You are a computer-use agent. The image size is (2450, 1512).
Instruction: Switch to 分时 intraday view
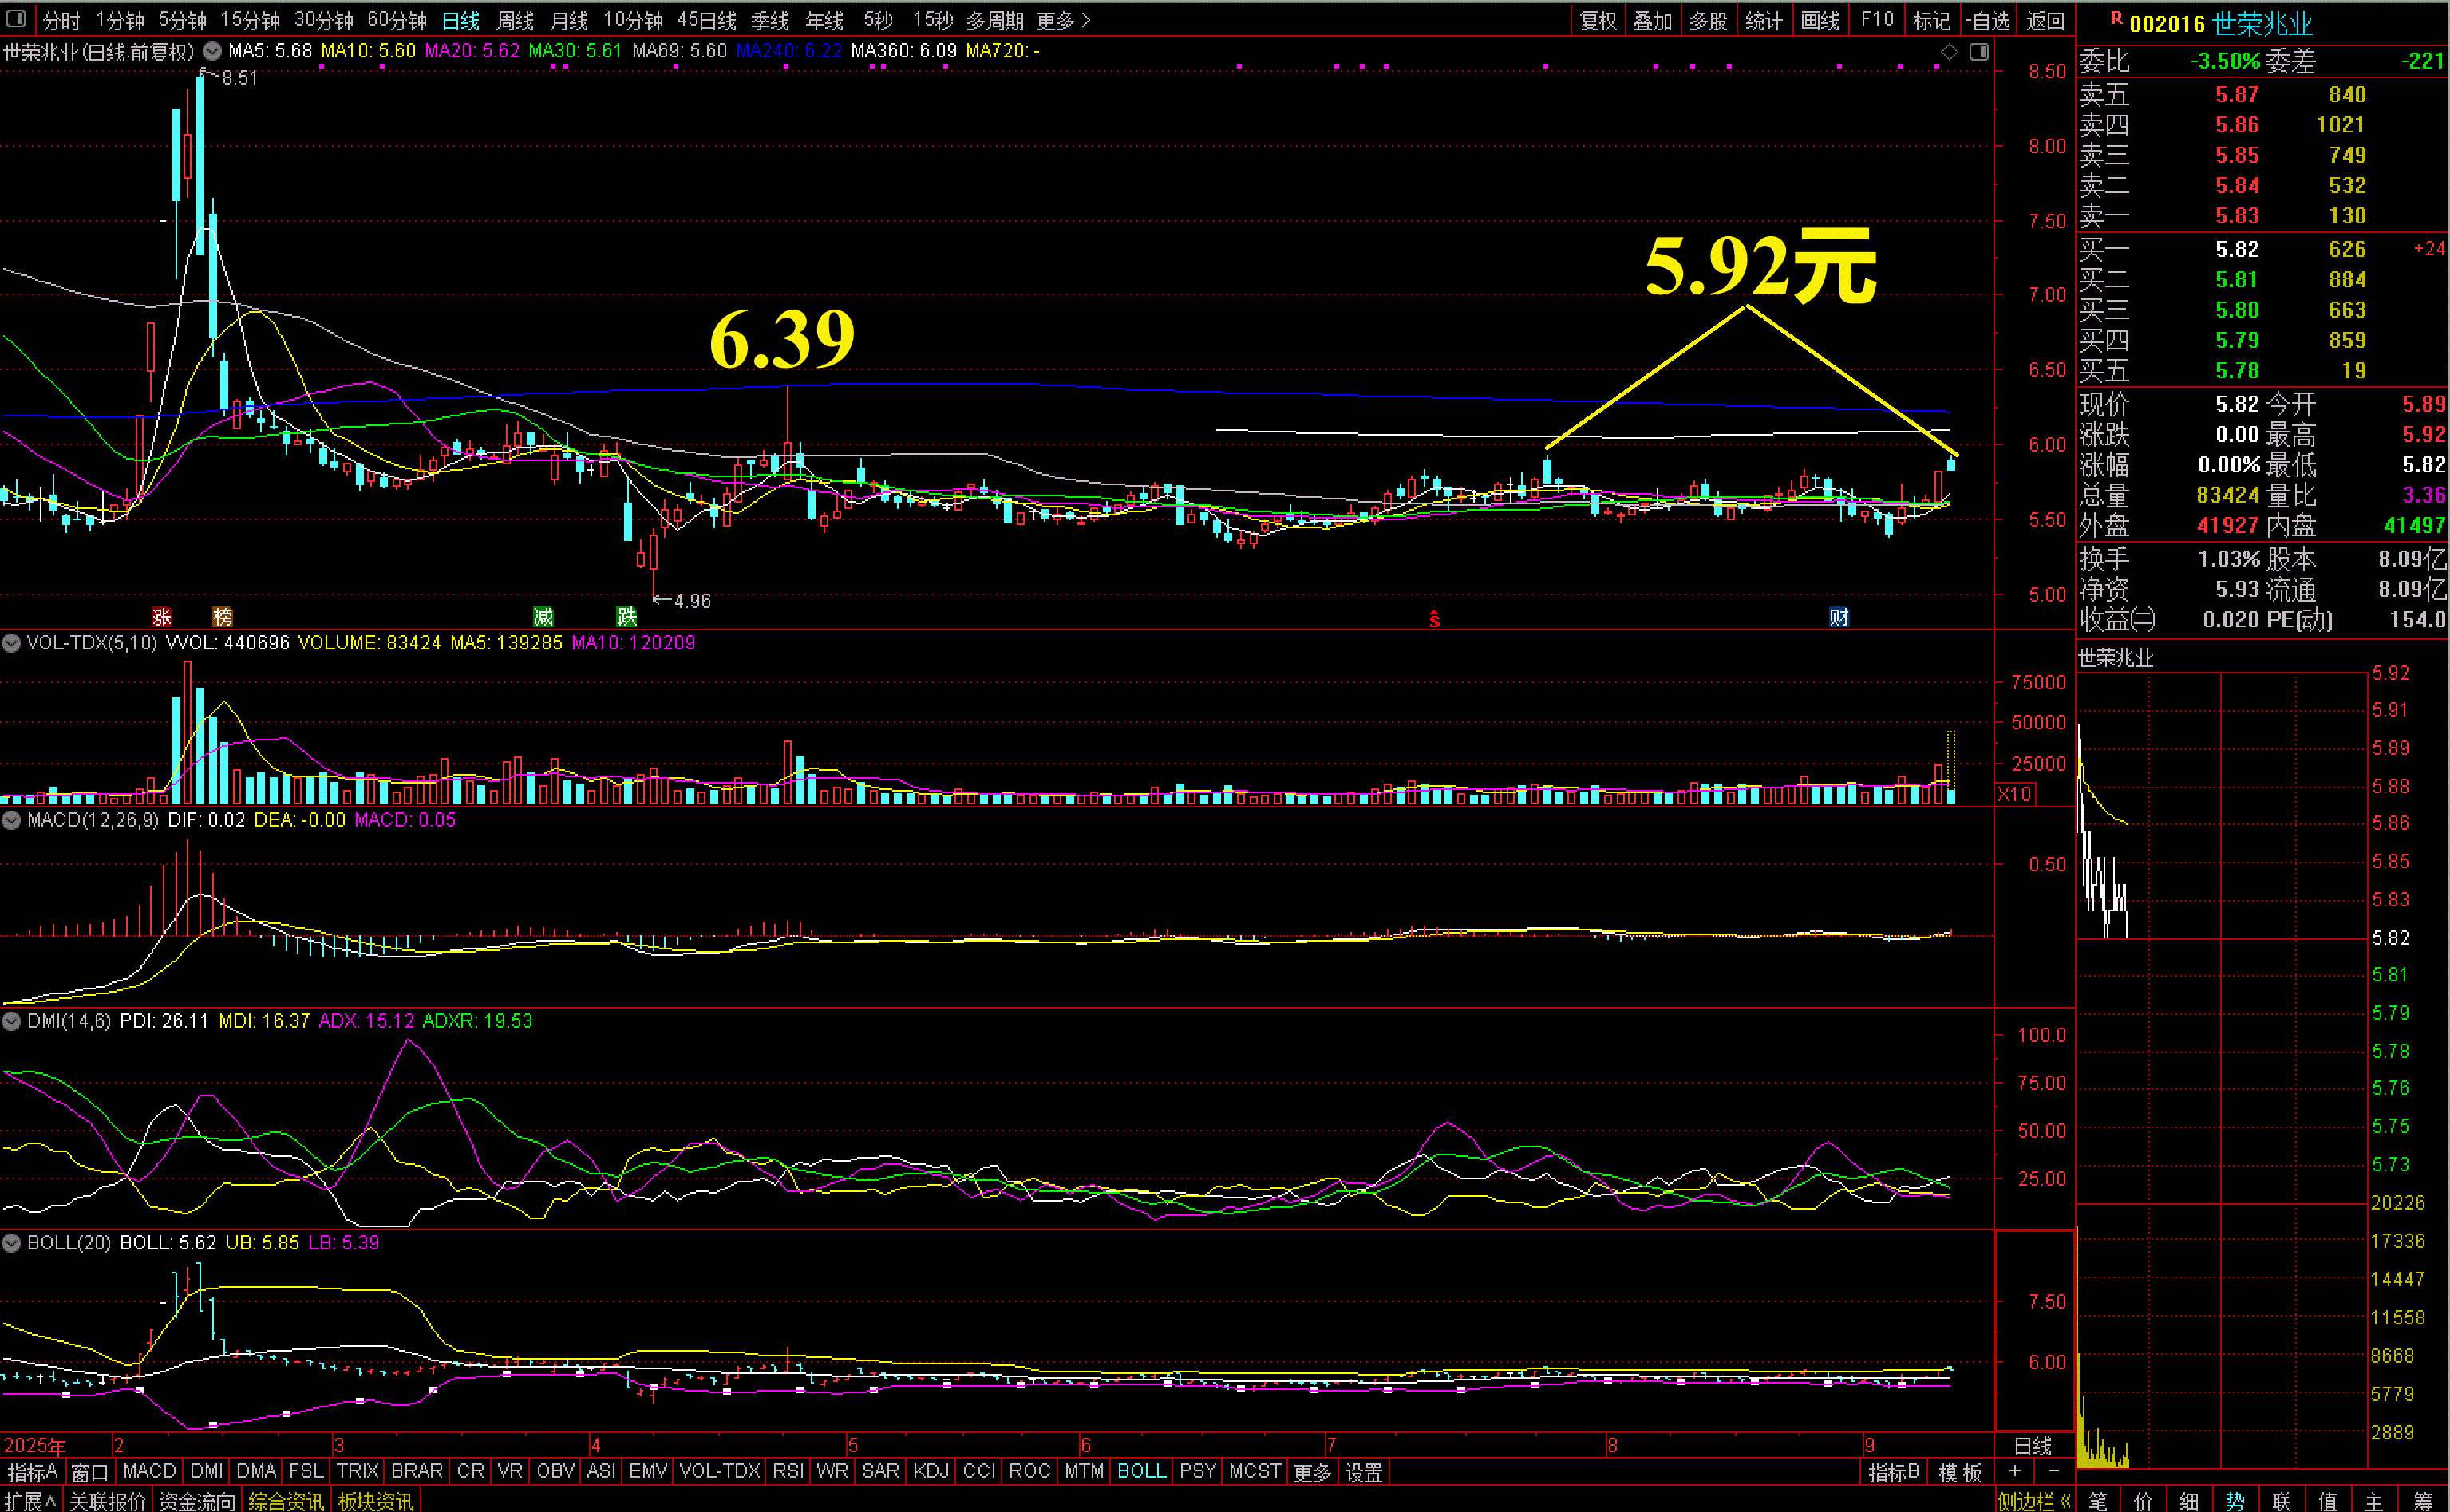point(61,20)
